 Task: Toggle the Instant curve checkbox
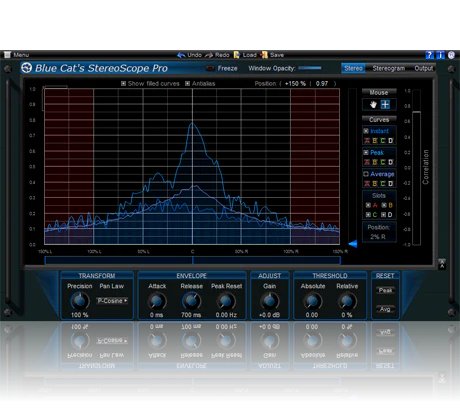(x=366, y=131)
